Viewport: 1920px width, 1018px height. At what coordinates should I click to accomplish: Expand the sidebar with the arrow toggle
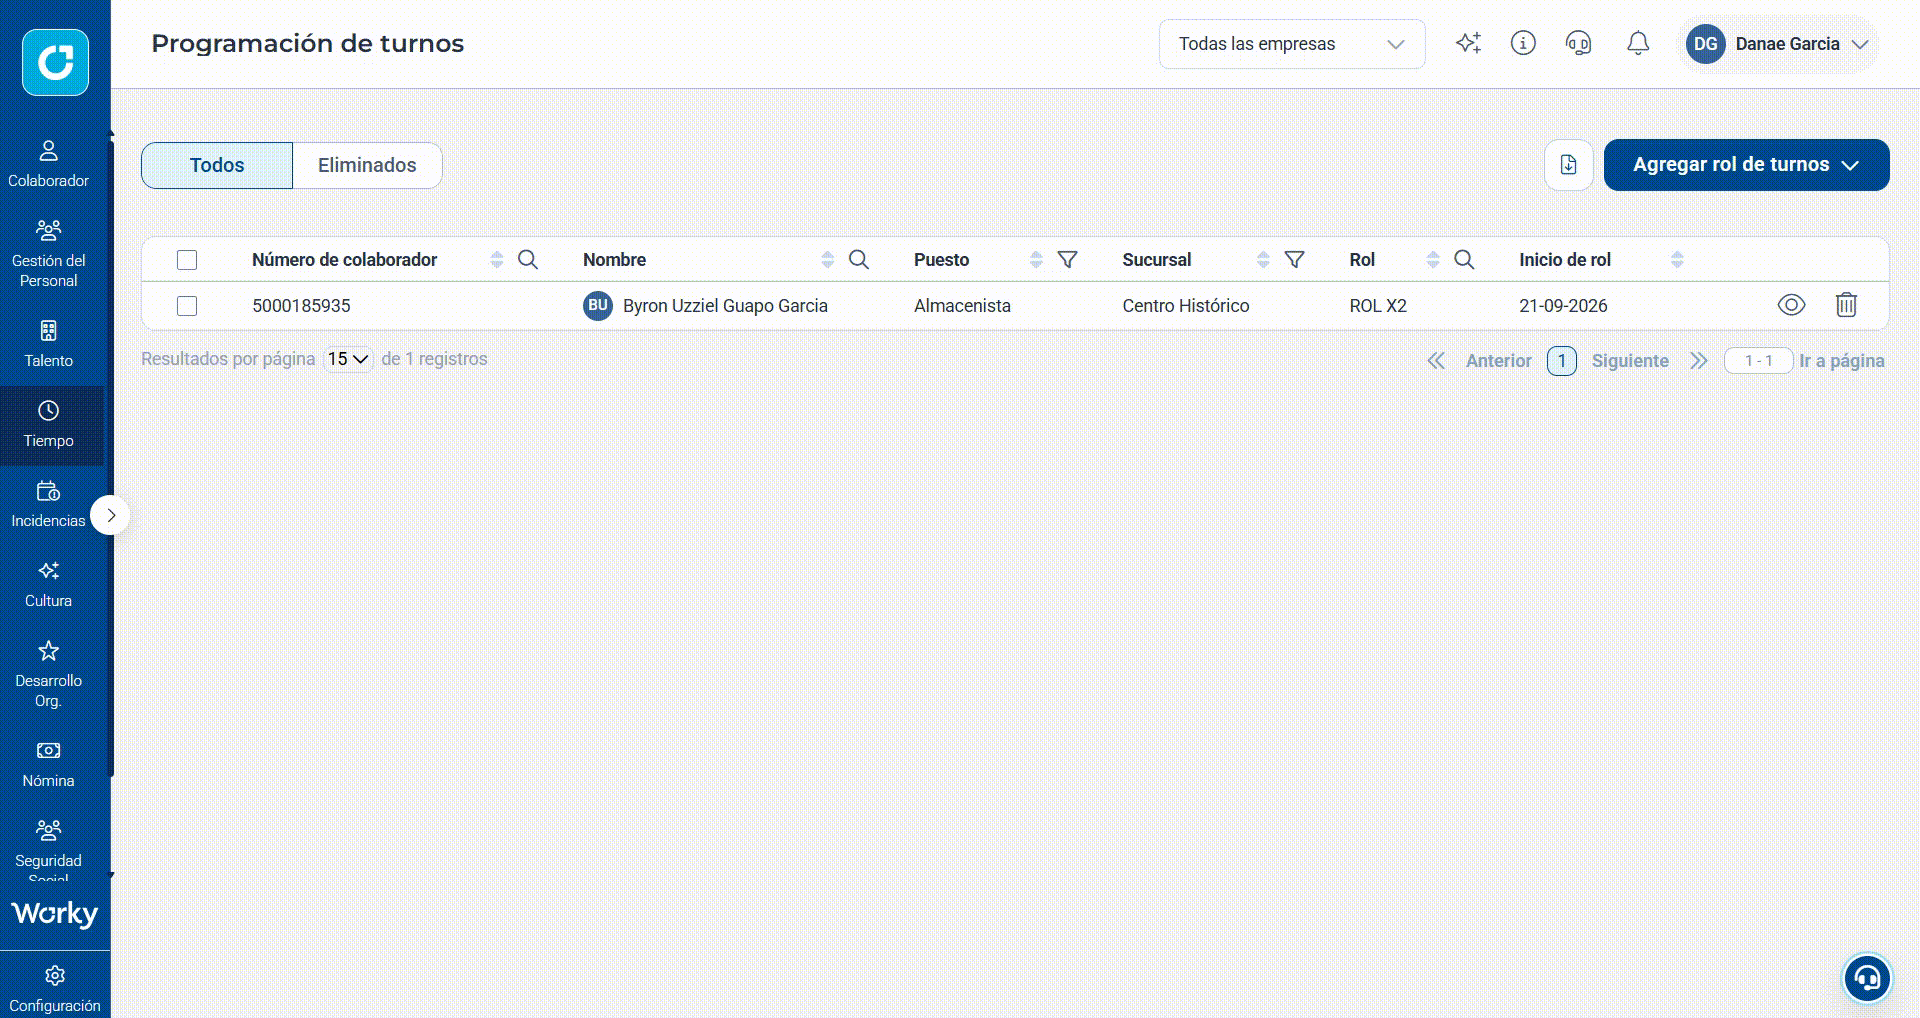110,515
